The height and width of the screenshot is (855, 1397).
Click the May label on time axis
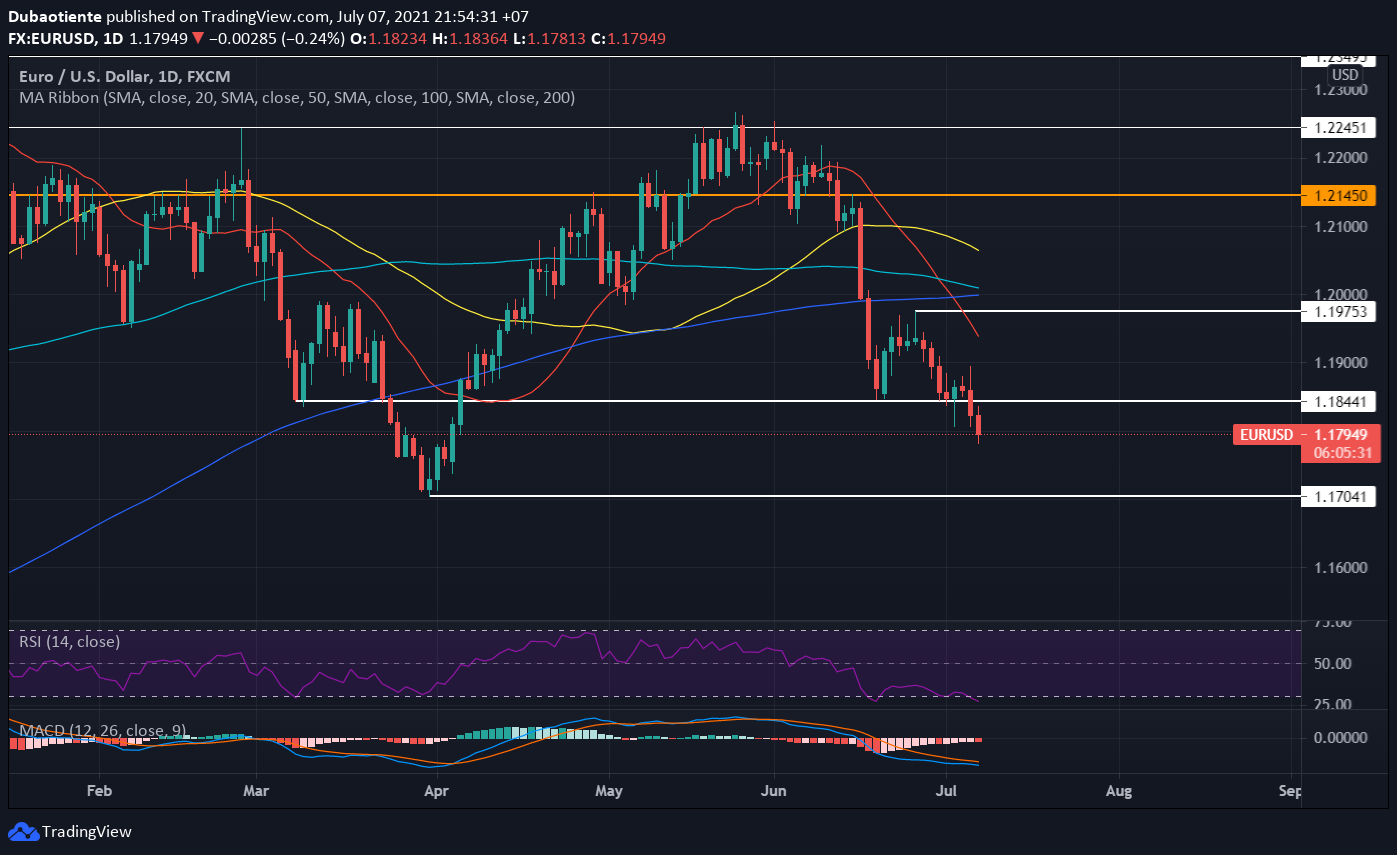pos(608,790)
